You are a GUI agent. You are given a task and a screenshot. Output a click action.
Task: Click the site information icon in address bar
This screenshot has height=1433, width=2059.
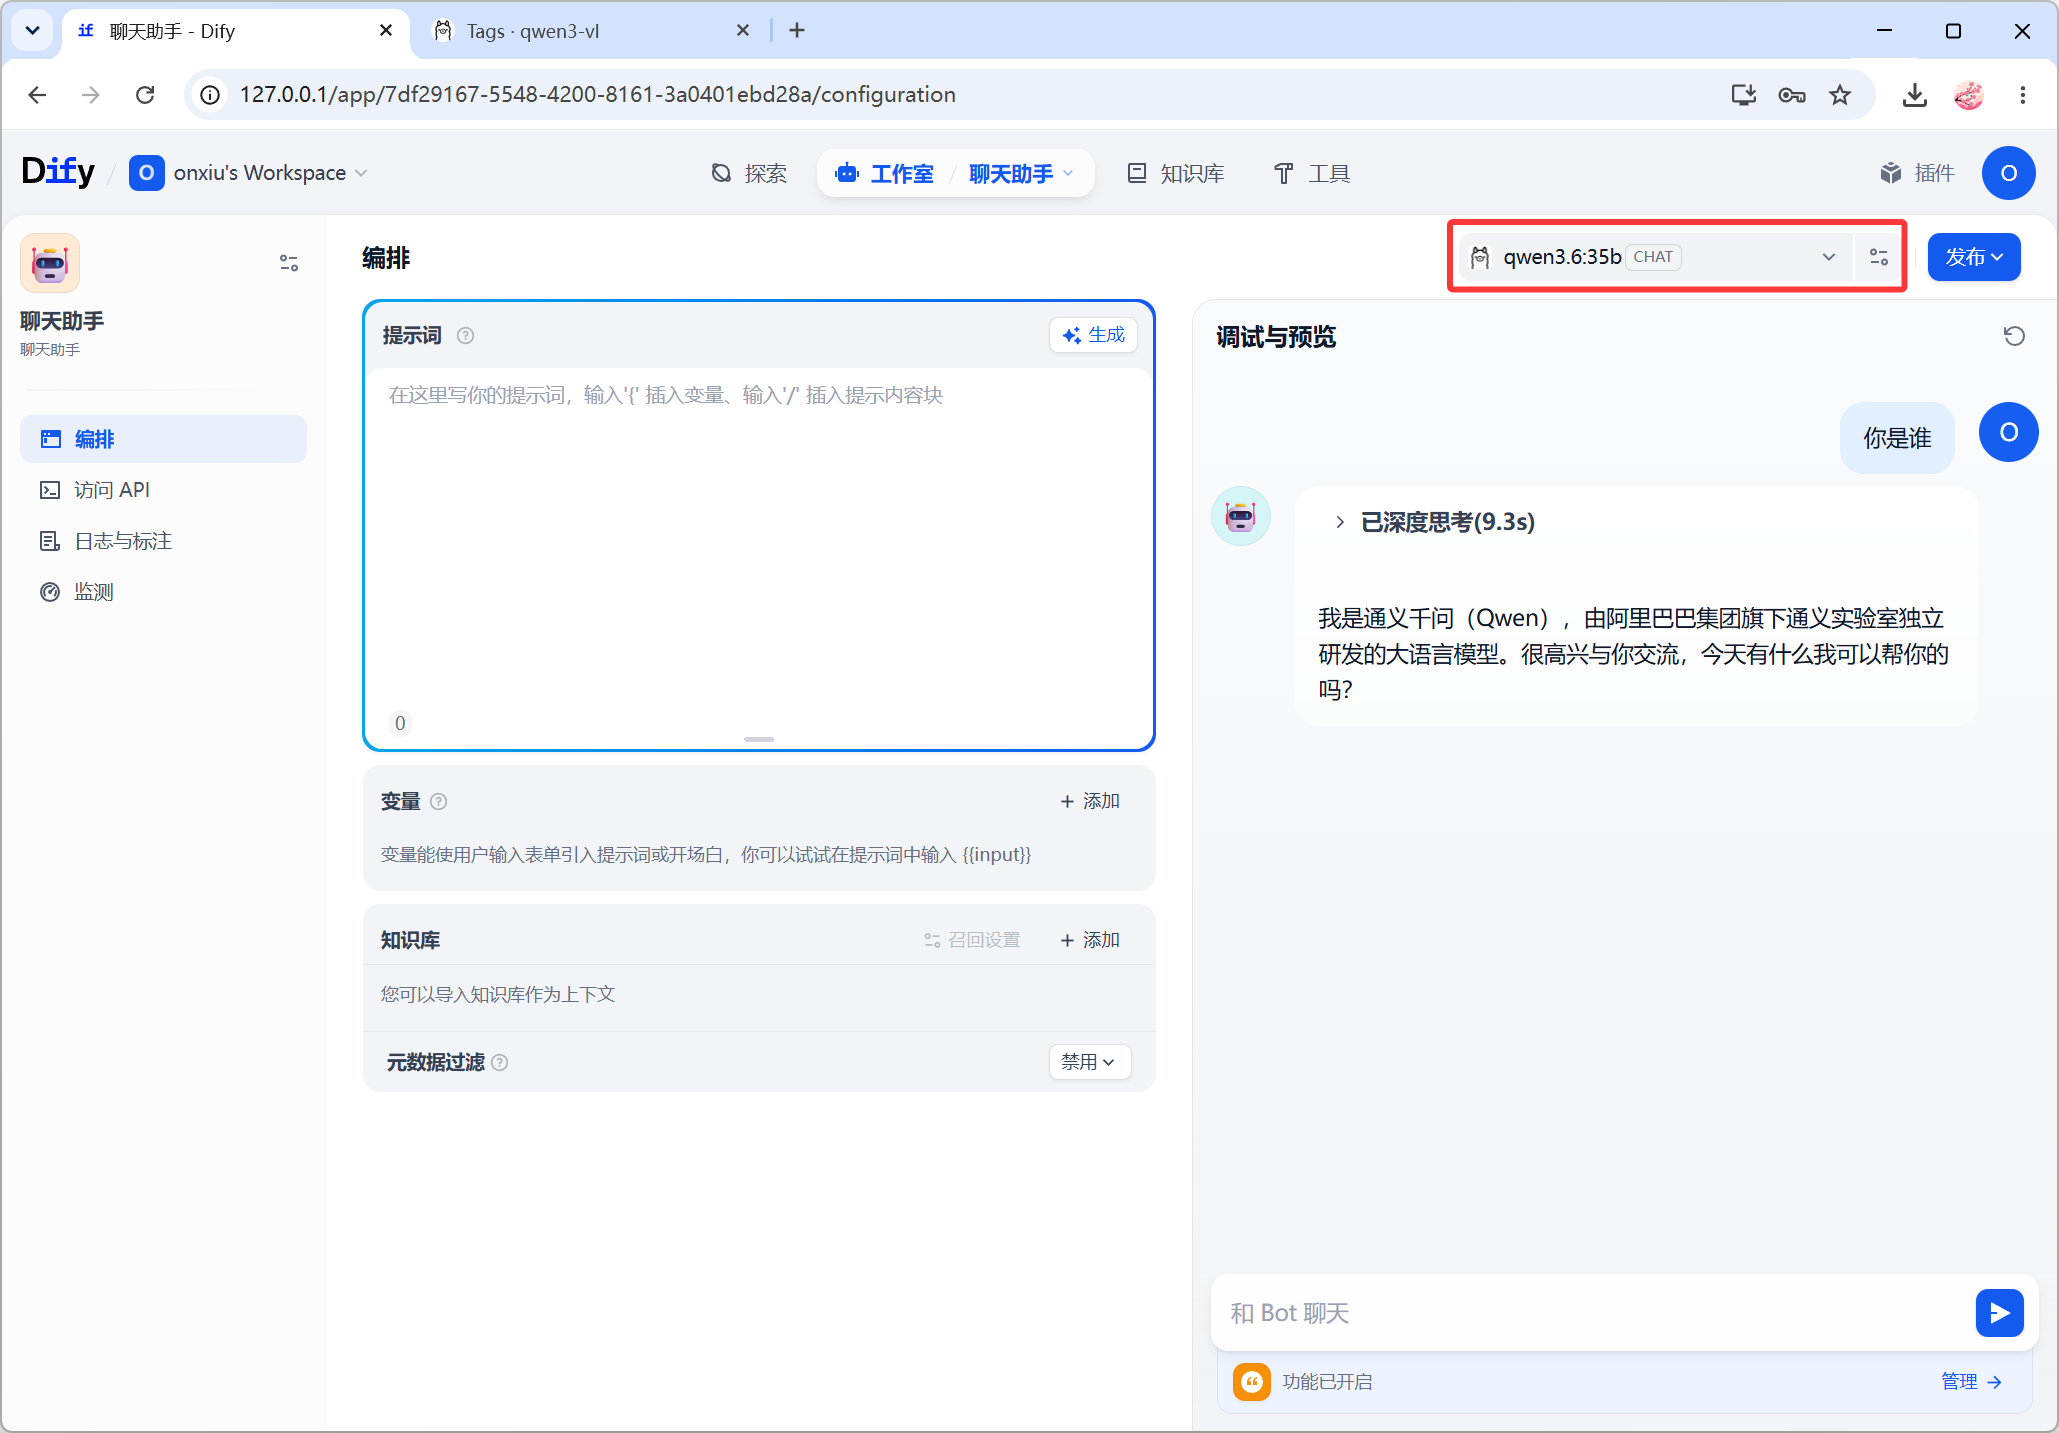[210, 95]
